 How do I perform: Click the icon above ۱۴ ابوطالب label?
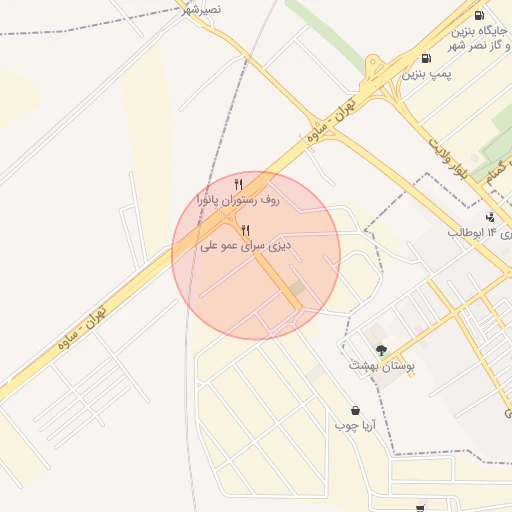490,218
